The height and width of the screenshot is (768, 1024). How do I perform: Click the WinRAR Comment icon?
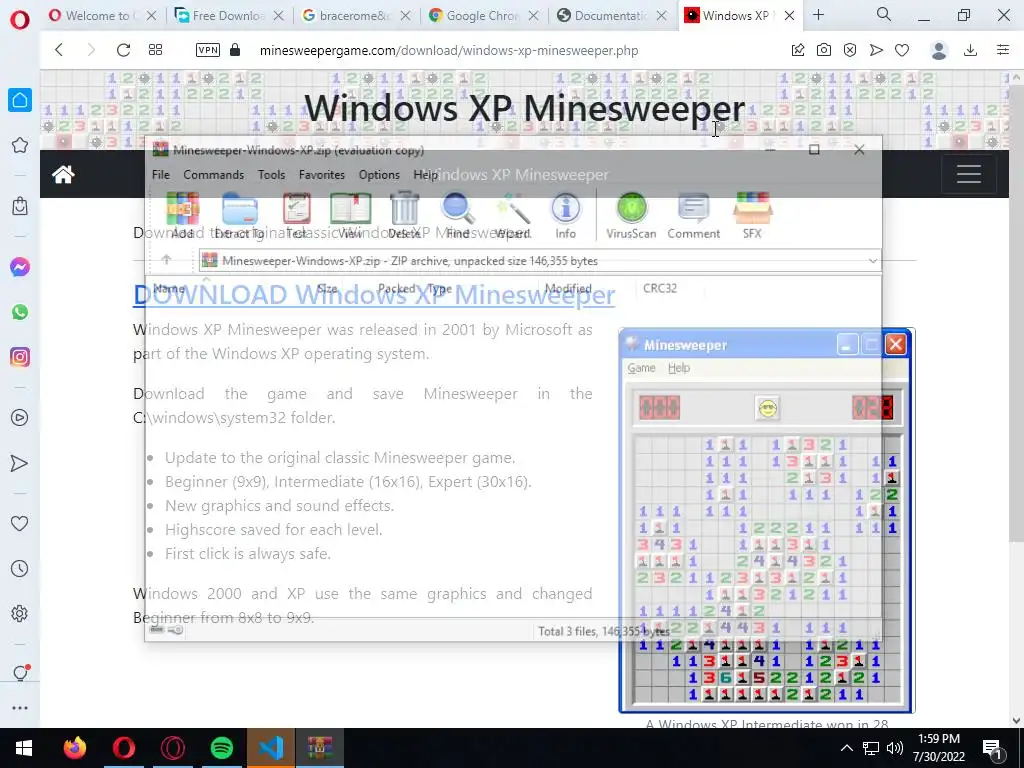tap(694, 216)
